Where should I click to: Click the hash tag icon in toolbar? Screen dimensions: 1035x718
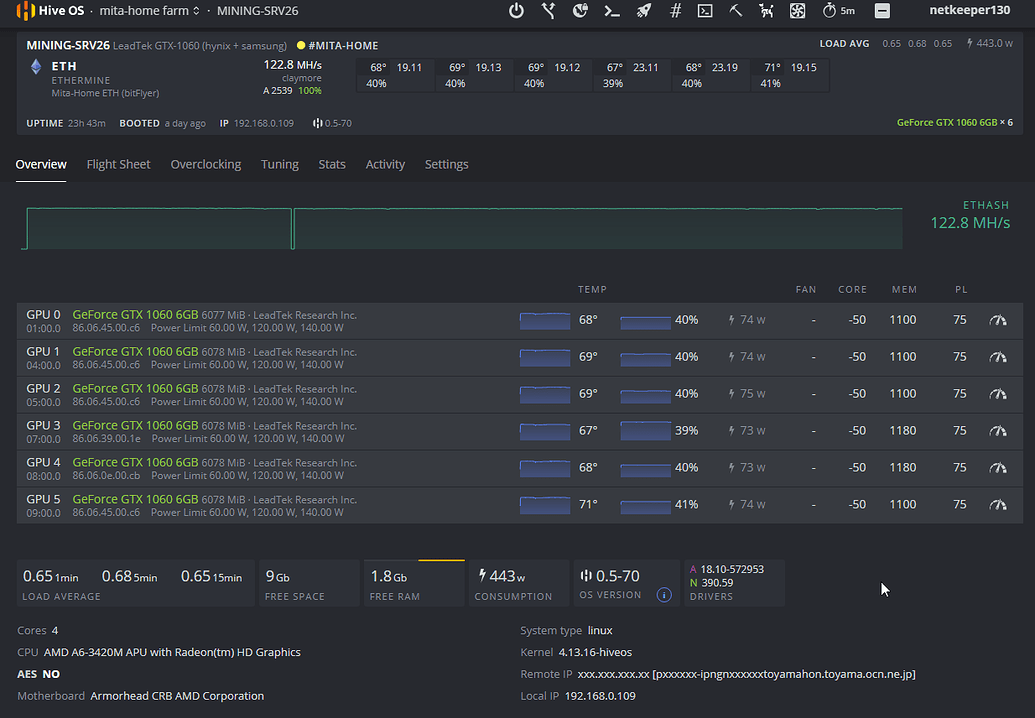676,11
